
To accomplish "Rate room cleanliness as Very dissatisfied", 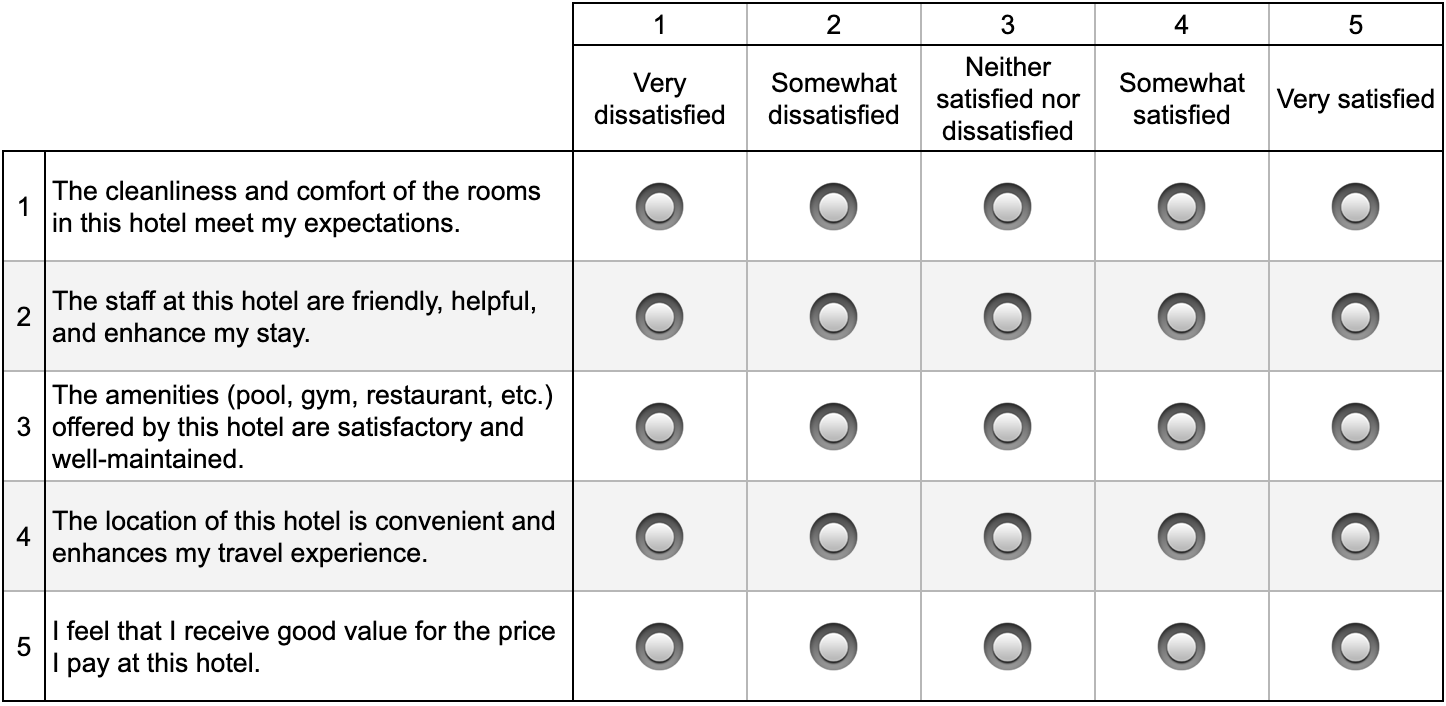I will point(659,207).
